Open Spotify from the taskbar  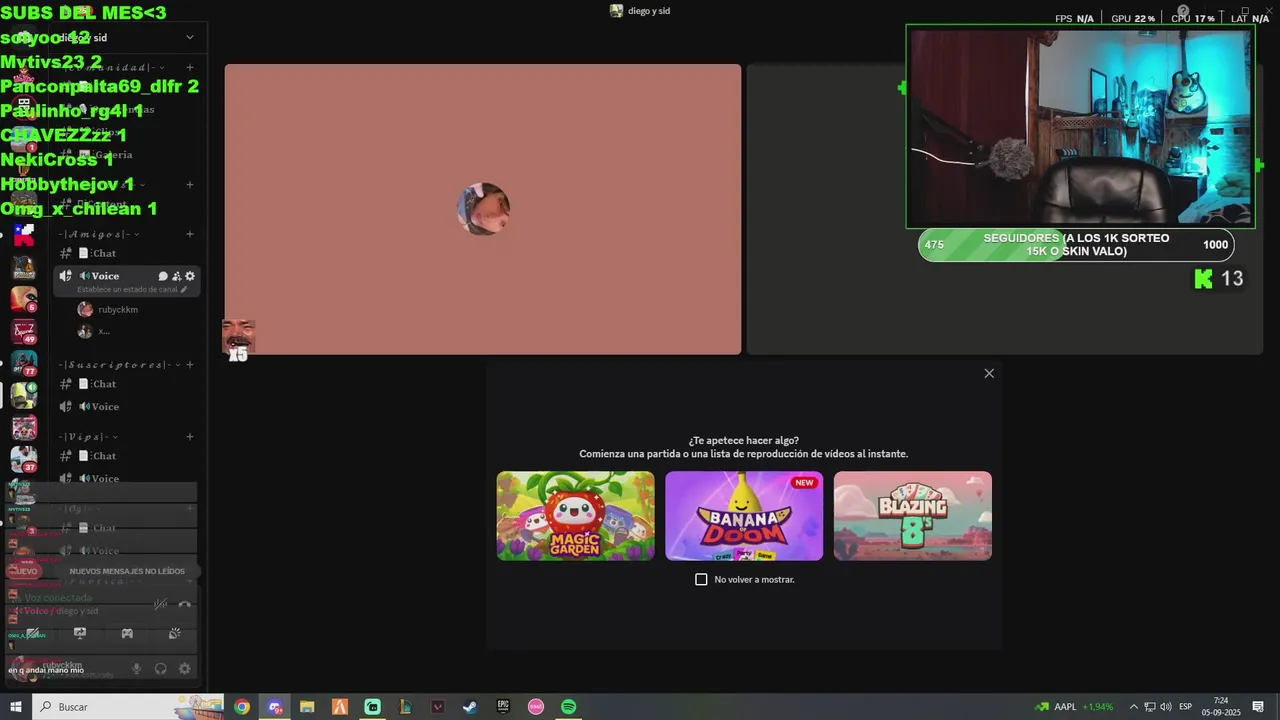[568, 707]
